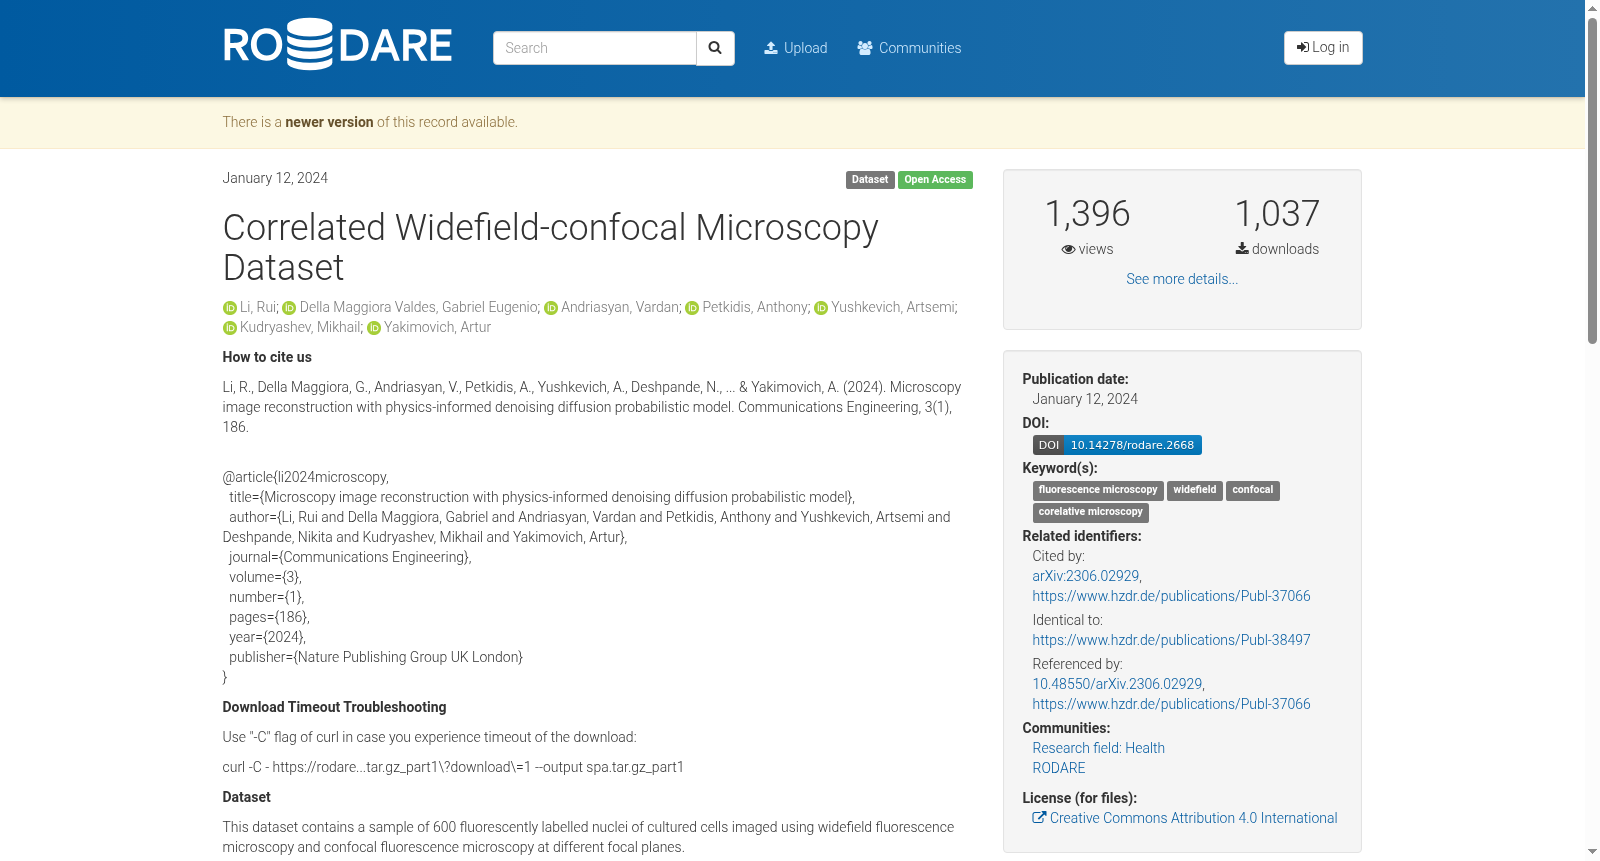Image resolution: width=1600 pixels, height=861 pixels.
Task: Click ORCID icon beside Della Maggiora Valdes
Action: click(x=289, y=308)
